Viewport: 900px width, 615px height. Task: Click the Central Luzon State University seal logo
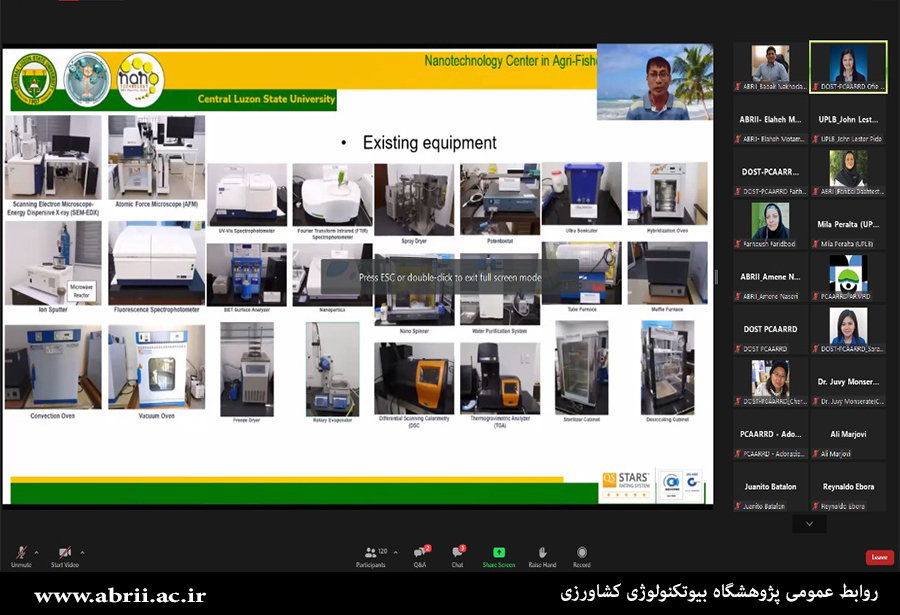(34, 80)
